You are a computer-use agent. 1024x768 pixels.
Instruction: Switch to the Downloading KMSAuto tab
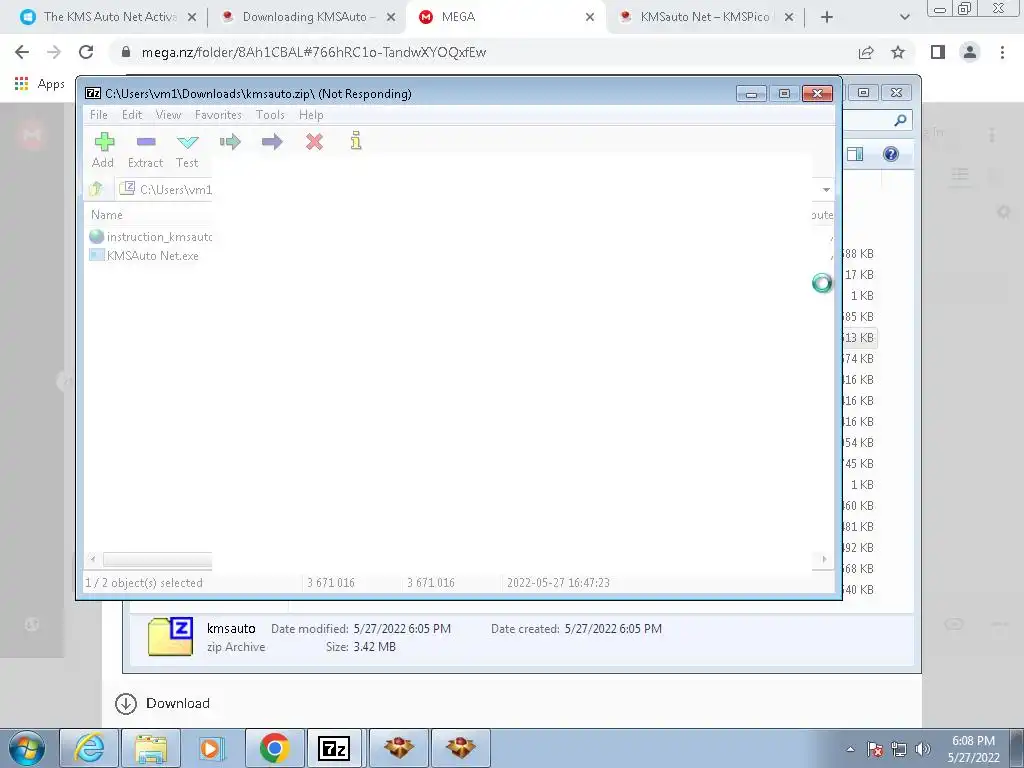pyautogui.click(x=308, y=17)
